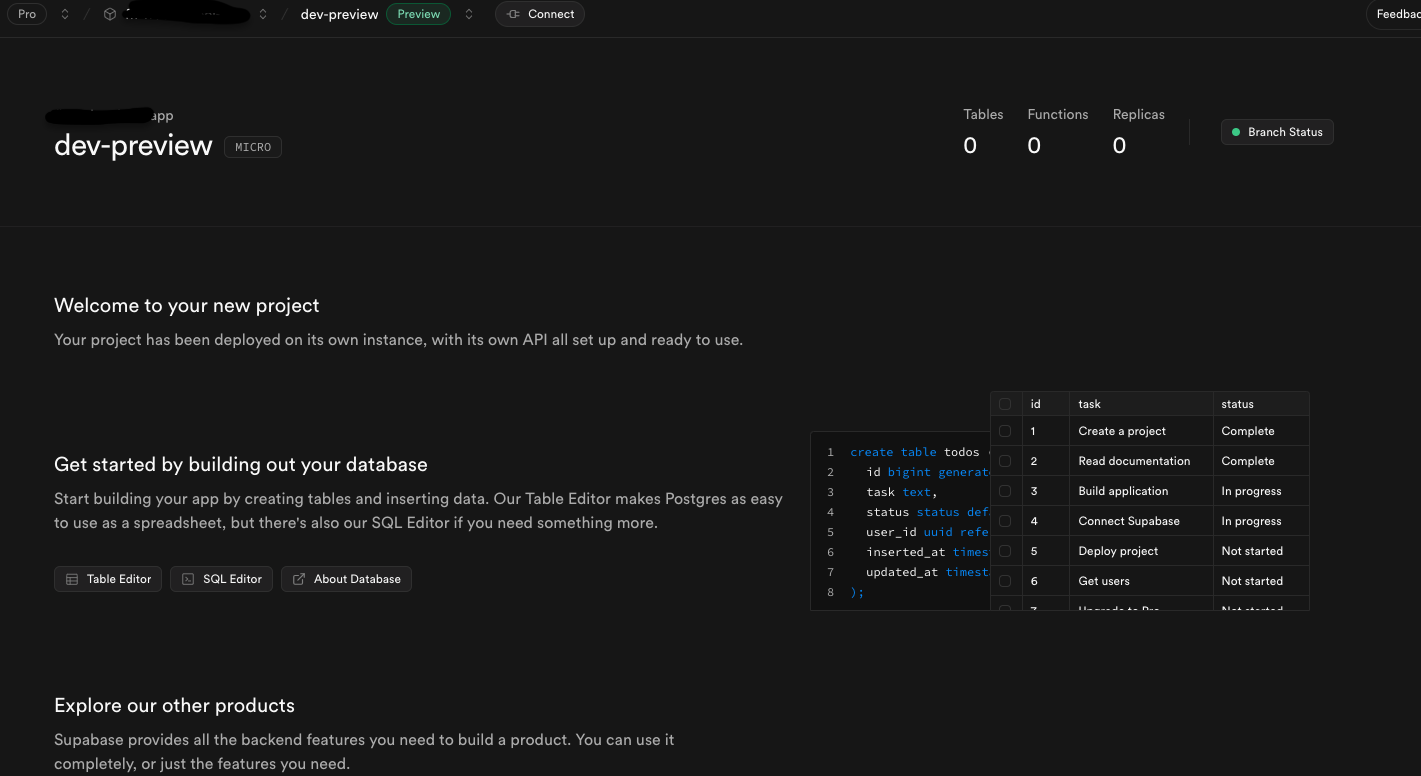
Task: Check the row for Read documentation
Action: coord(1005,461)
